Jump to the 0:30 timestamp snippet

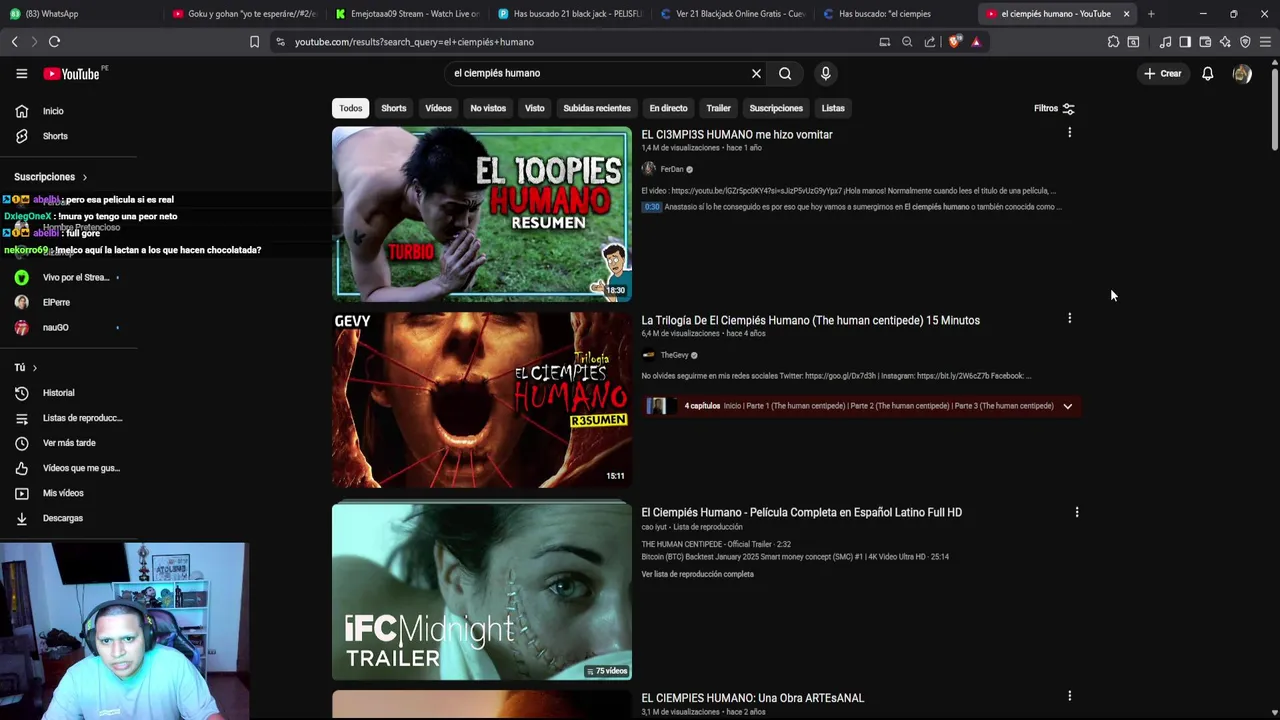pos(652,207)
